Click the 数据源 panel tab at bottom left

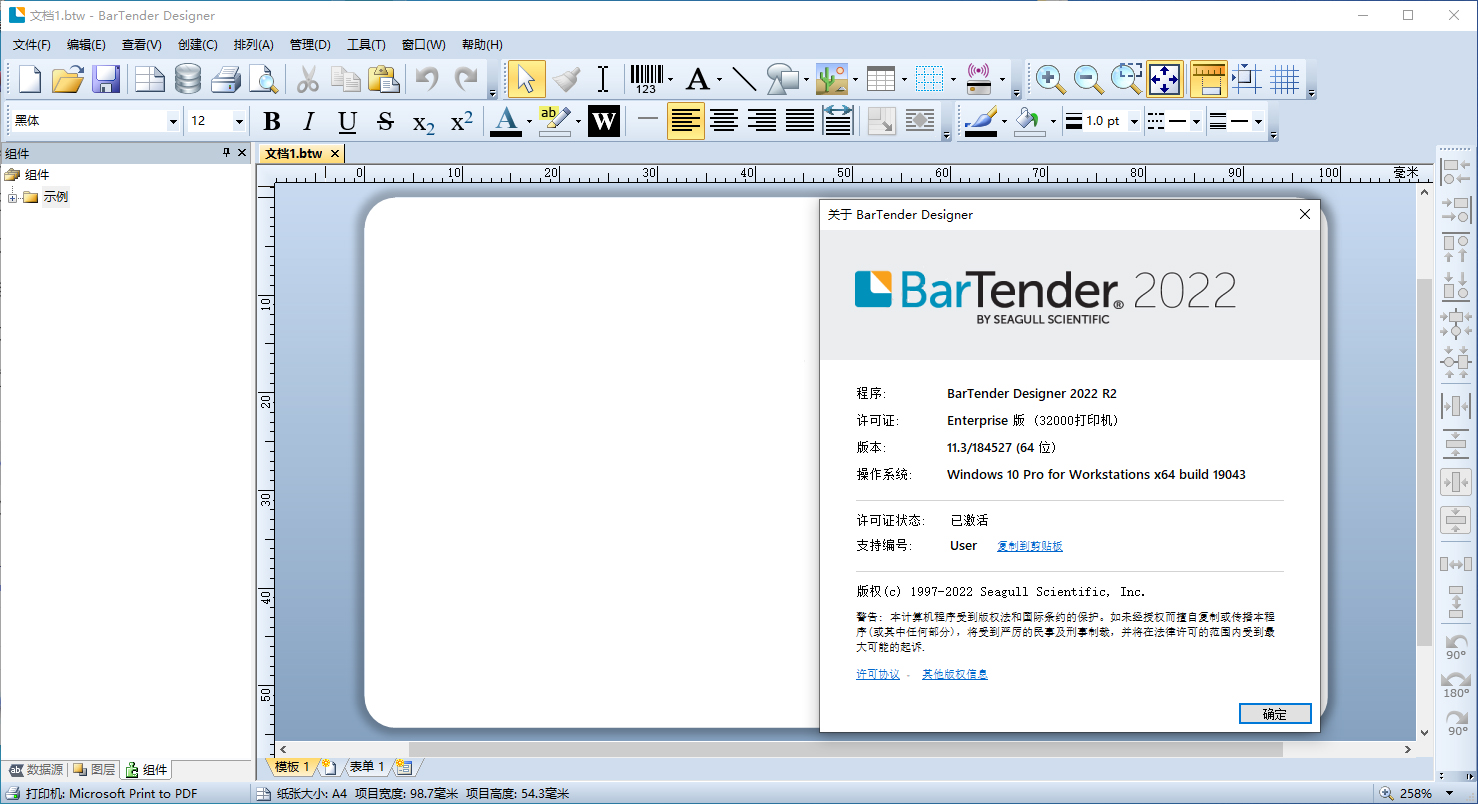click(x=36, y=769)
